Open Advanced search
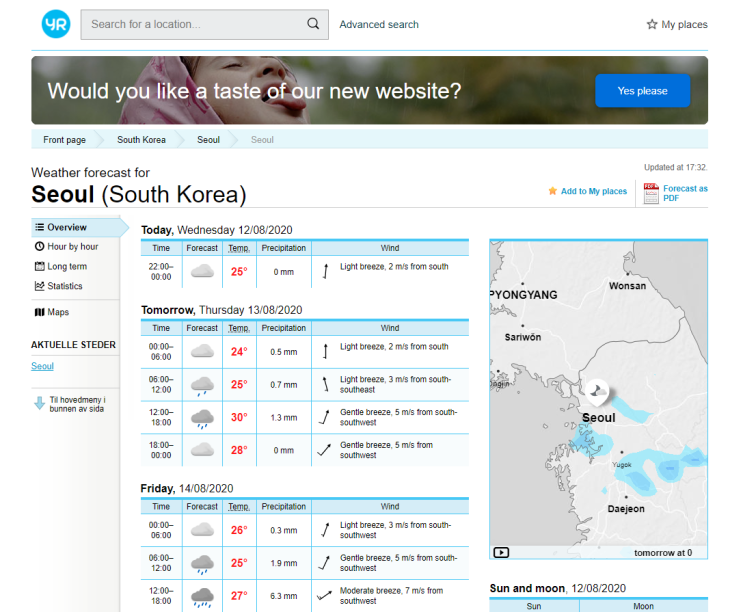 [379, 24]
